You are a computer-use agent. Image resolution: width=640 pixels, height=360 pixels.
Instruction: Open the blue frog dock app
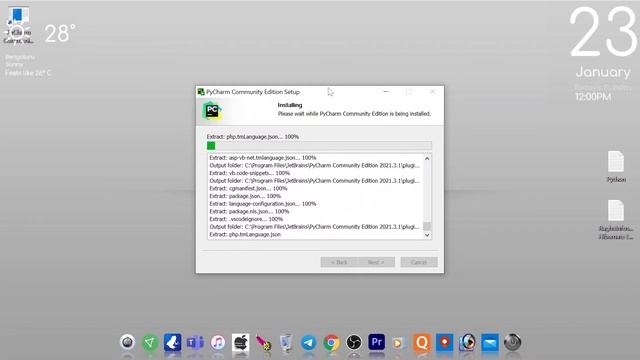[x=172, y=342]
